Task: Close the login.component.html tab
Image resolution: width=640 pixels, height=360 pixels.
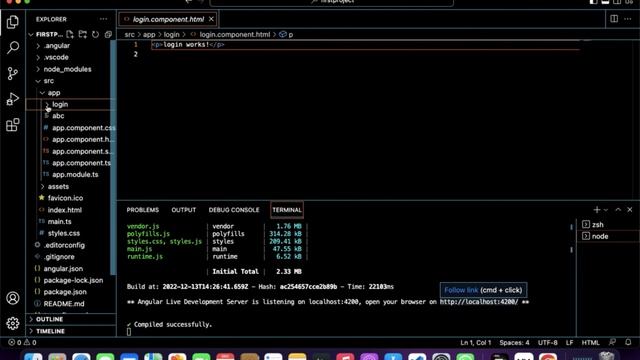Action: tap(211, 19)
